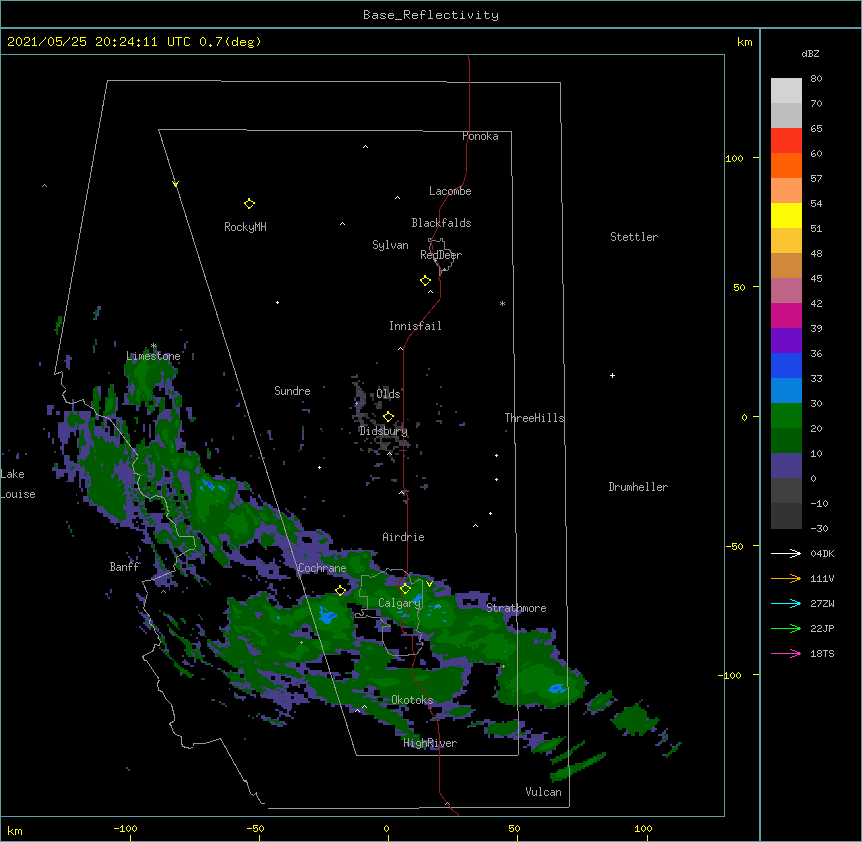Screen dimensions: 862x842
Task: Click the dBZ legend heading
Action: click(x=810, y=54)
